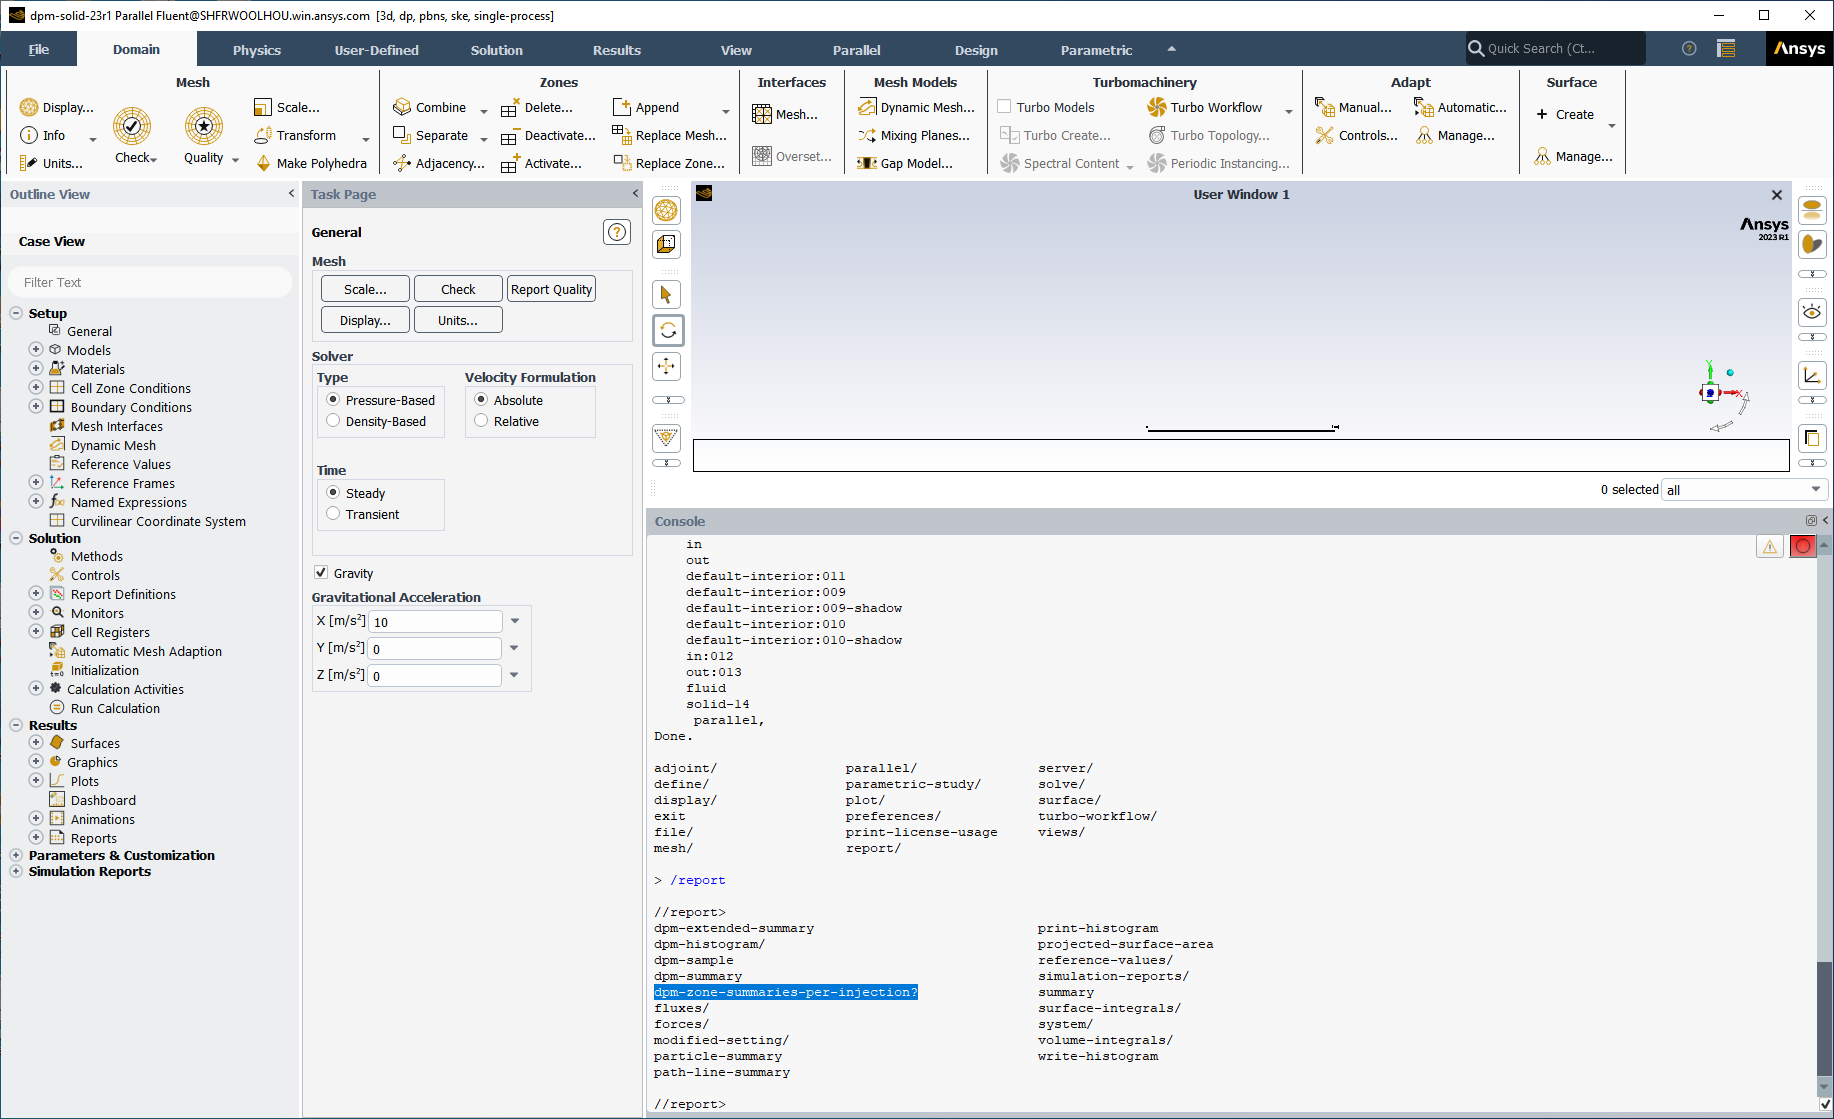Click the Y gravity input field
Image resolution: width=1834 pixels, height=1119 pixels.
tap(435, 648)
